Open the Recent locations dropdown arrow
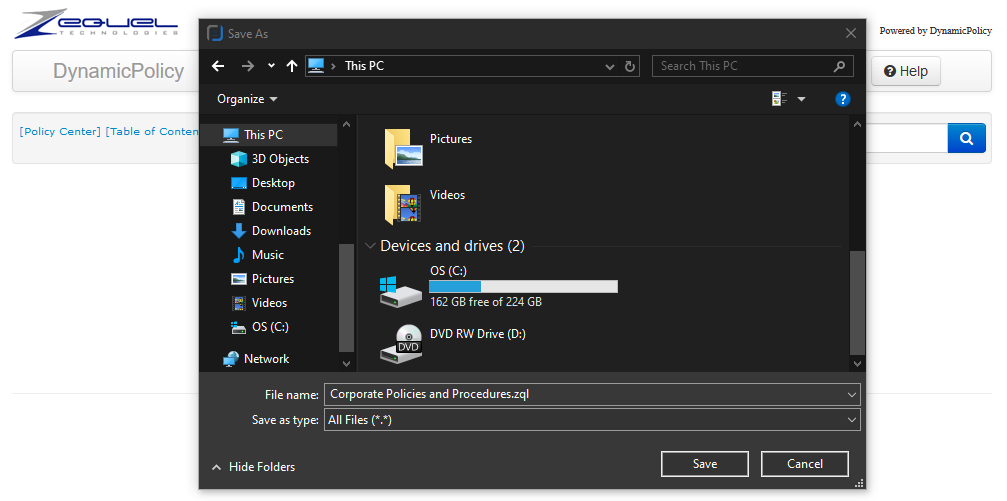Screen dimensions: 1007x501 coord(271,66)
